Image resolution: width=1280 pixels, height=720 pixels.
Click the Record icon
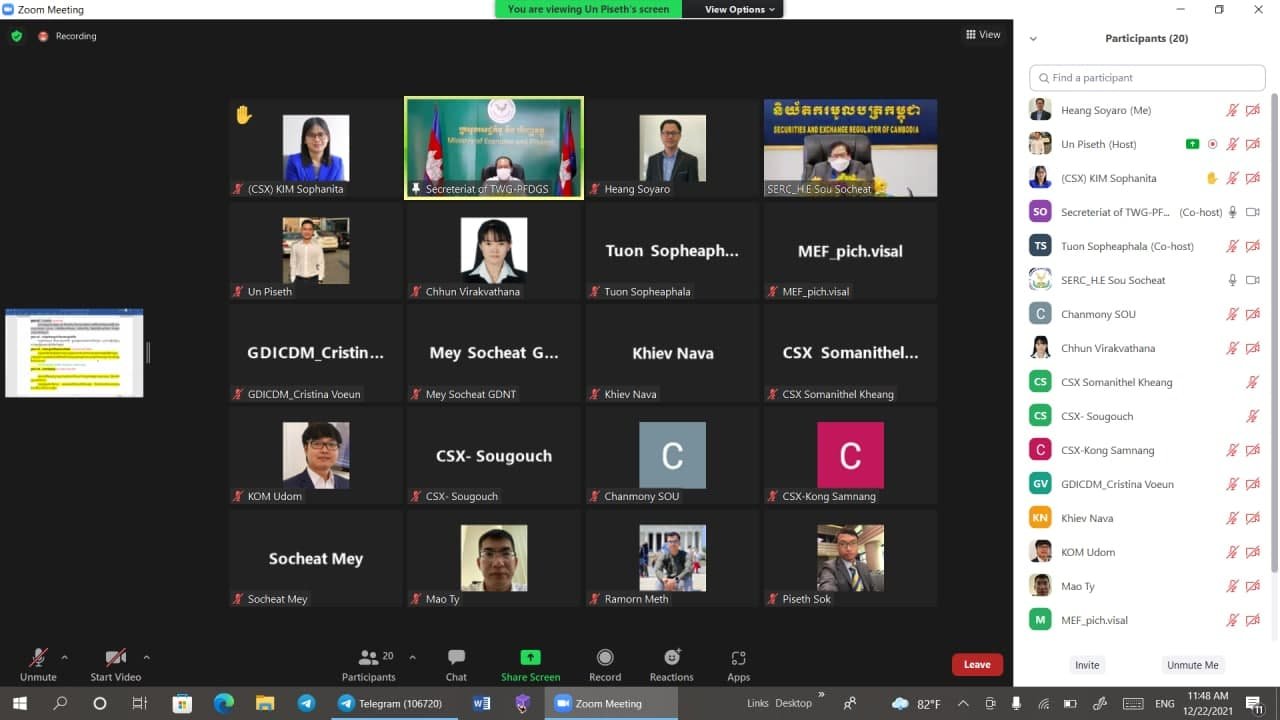604,658
